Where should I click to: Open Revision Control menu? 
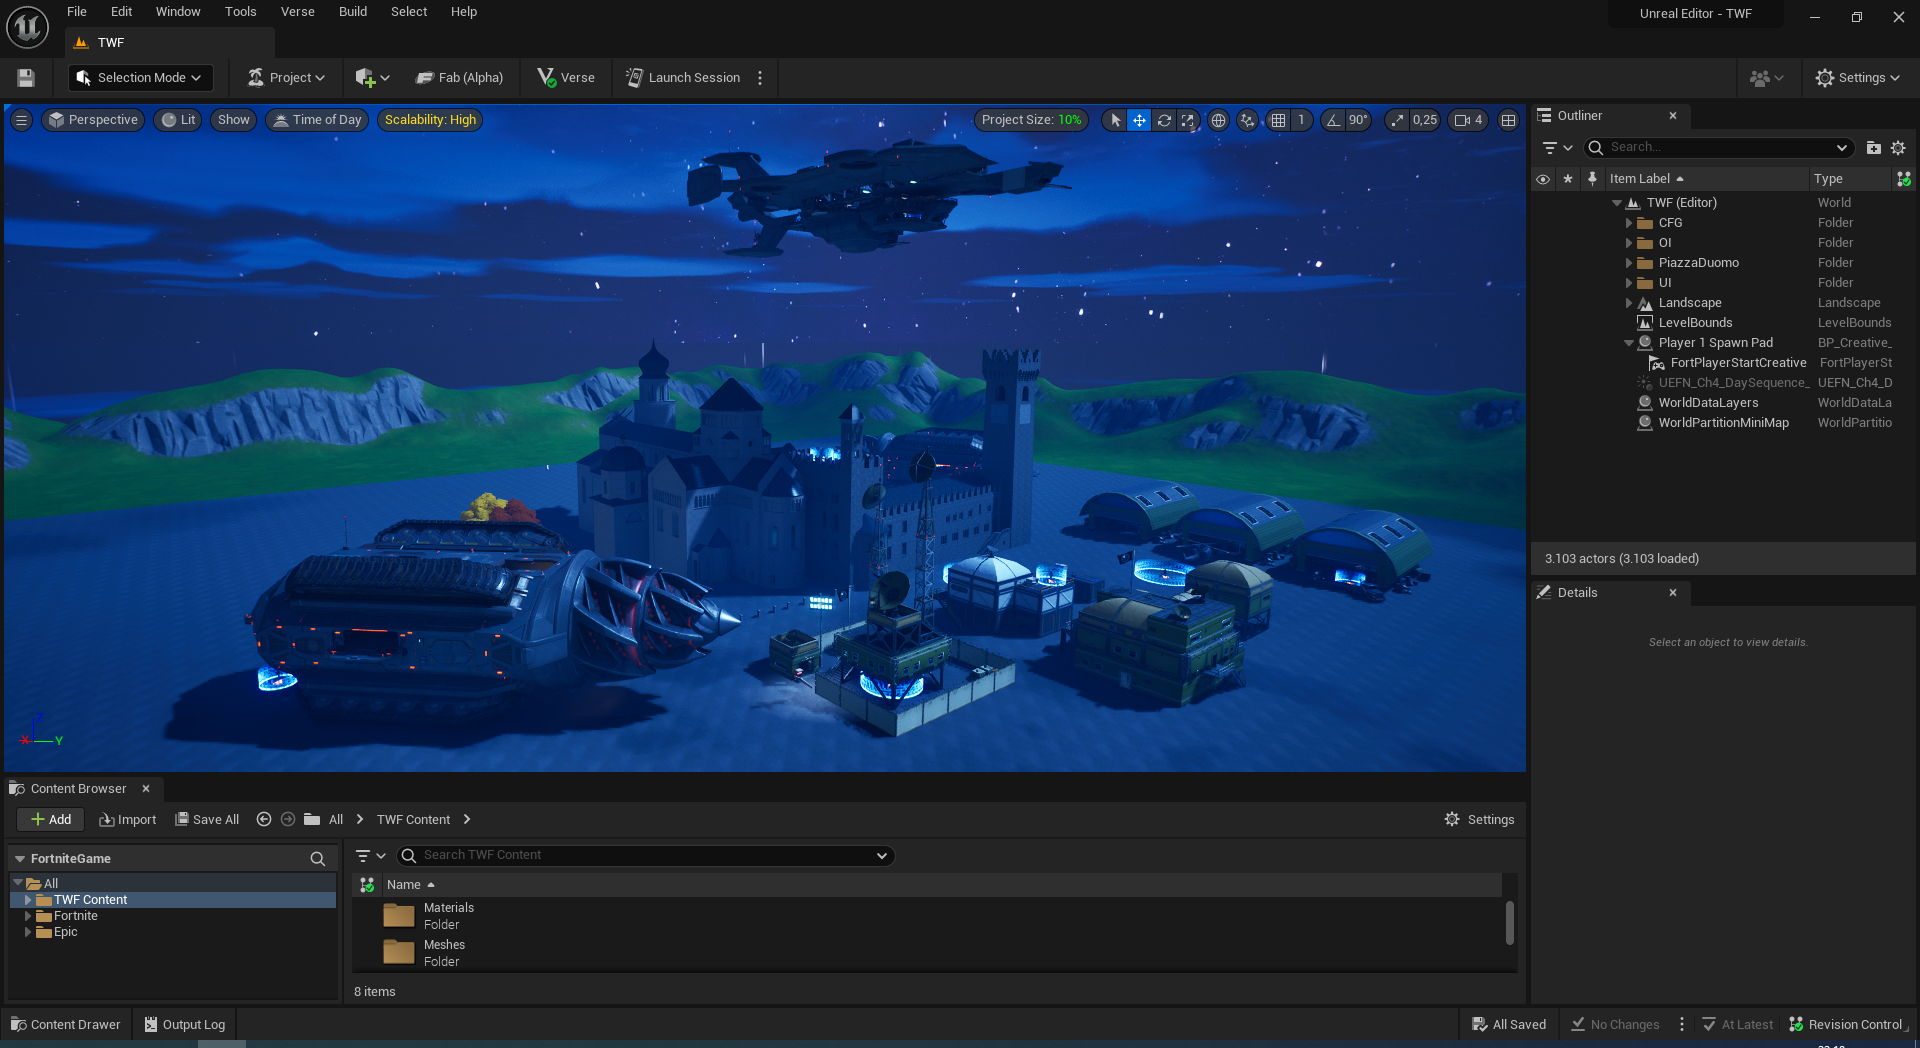(1848, 1024)
